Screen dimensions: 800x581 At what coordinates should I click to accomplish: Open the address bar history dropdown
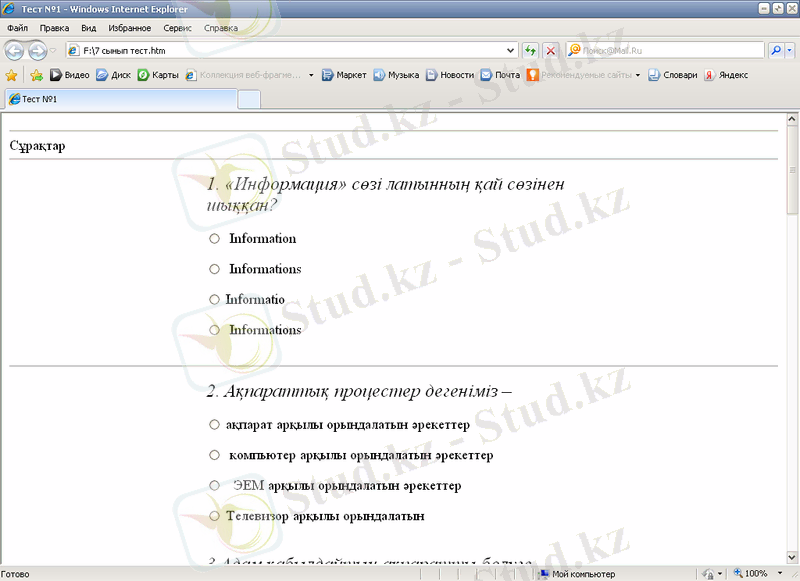[508, 49]
